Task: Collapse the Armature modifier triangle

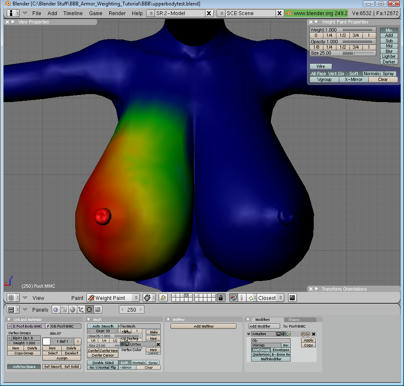Action: pos(249,334)
